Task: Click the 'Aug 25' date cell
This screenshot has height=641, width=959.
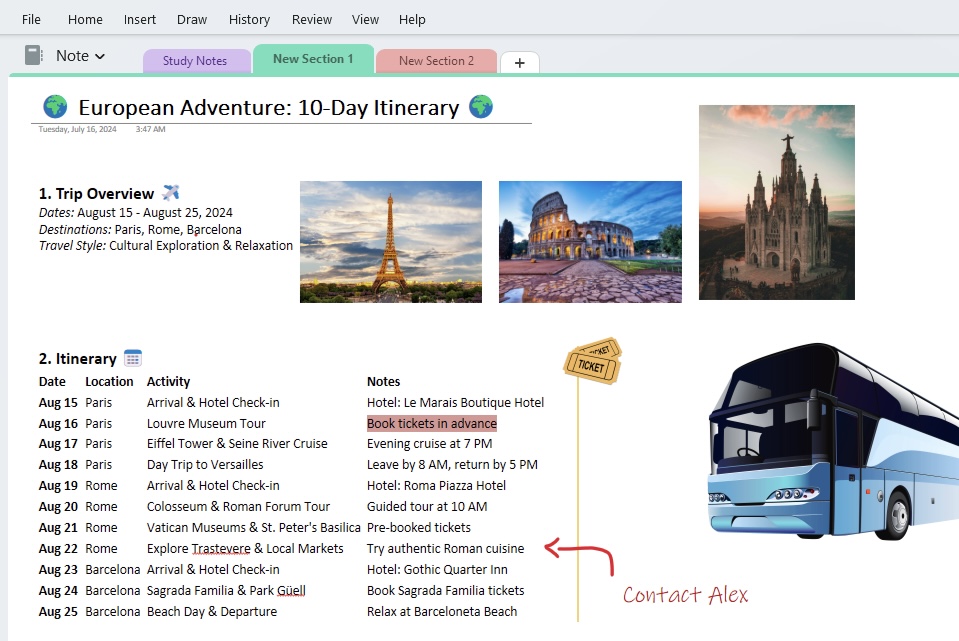Action: (58, 612)
